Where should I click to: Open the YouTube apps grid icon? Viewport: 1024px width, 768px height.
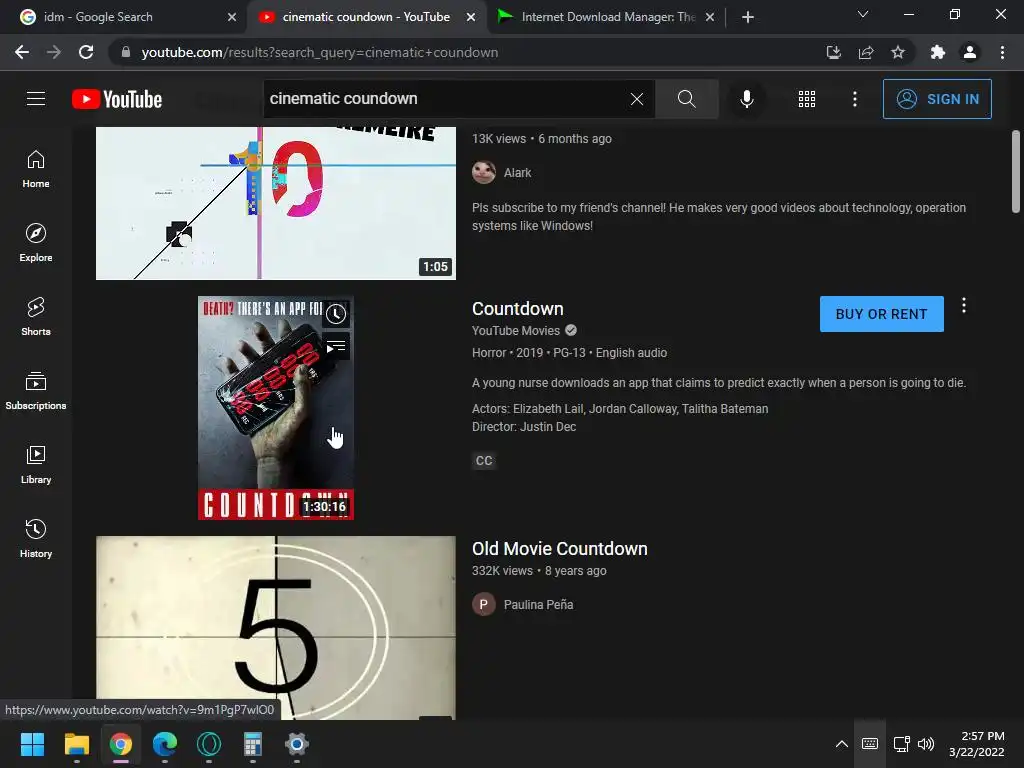807,99
